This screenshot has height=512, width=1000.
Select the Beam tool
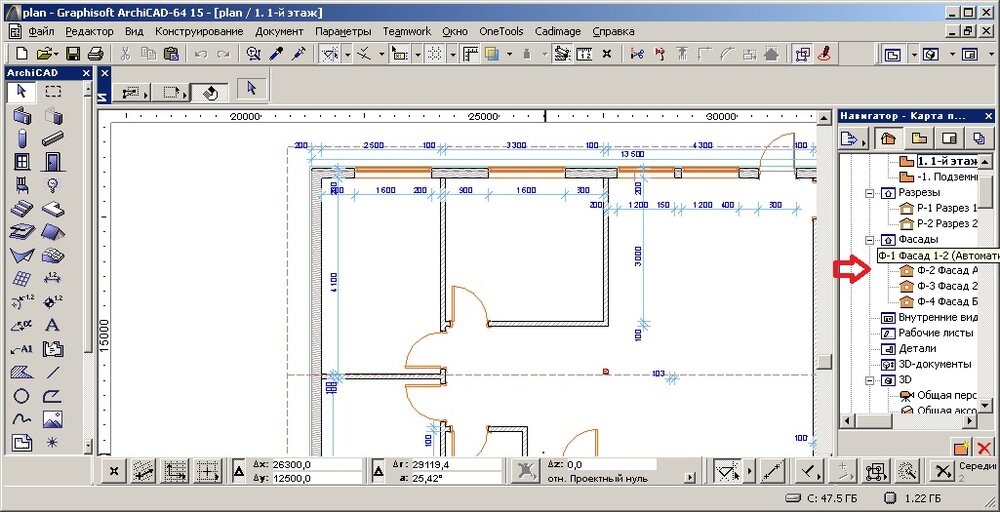tap(53, 138)
